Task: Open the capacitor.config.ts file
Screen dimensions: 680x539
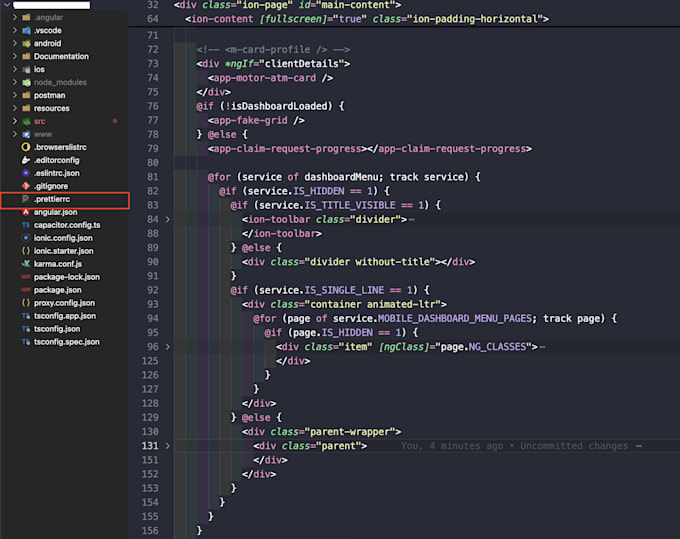Action: coord(65,225)
